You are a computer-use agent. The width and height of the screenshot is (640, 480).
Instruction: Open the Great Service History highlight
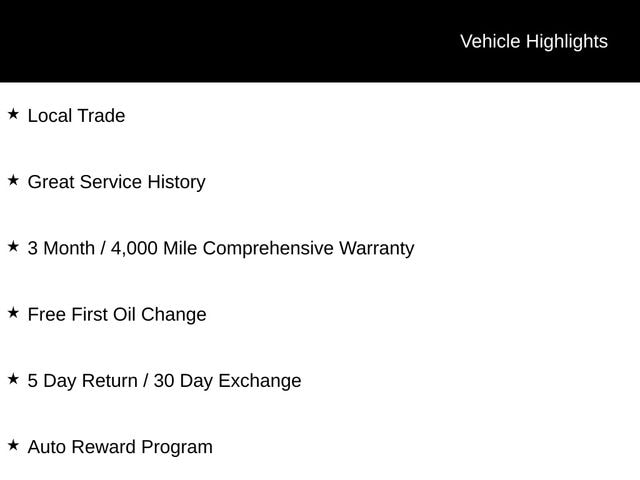pyautogui.click(x=116, y=182)
